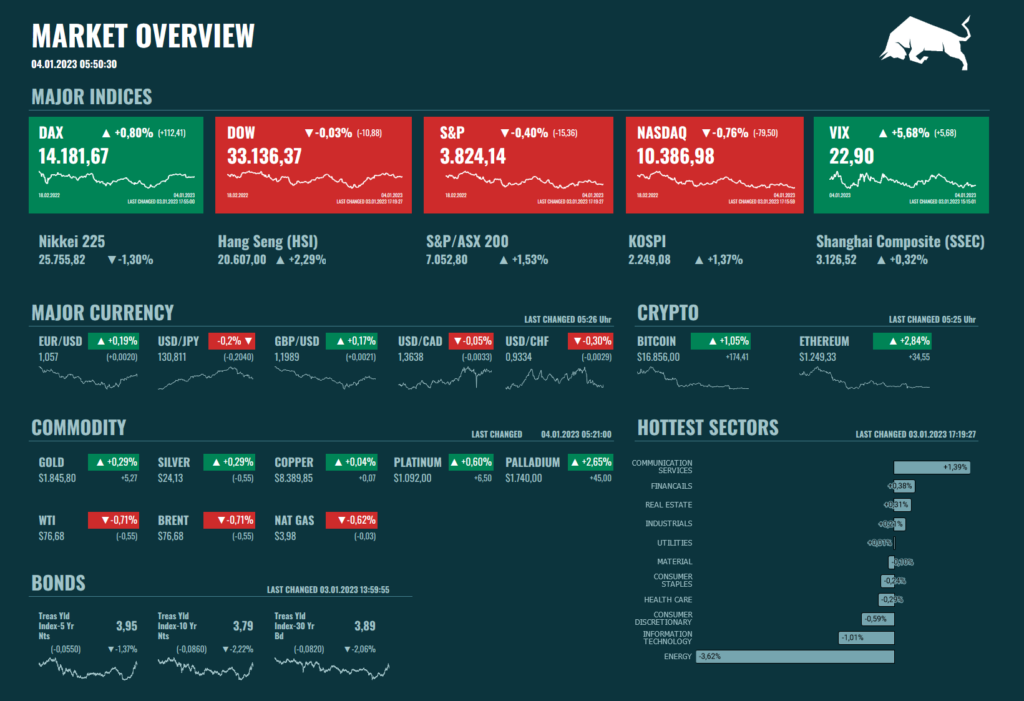Click Bitcoin +1,05% green badge
Viewport: 1024px width, 701px height.
pyautogui.click(x=721, y=341)
